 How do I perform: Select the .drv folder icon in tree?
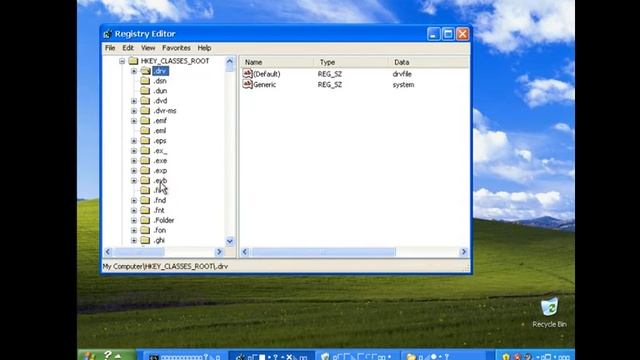tap(145, 71)
